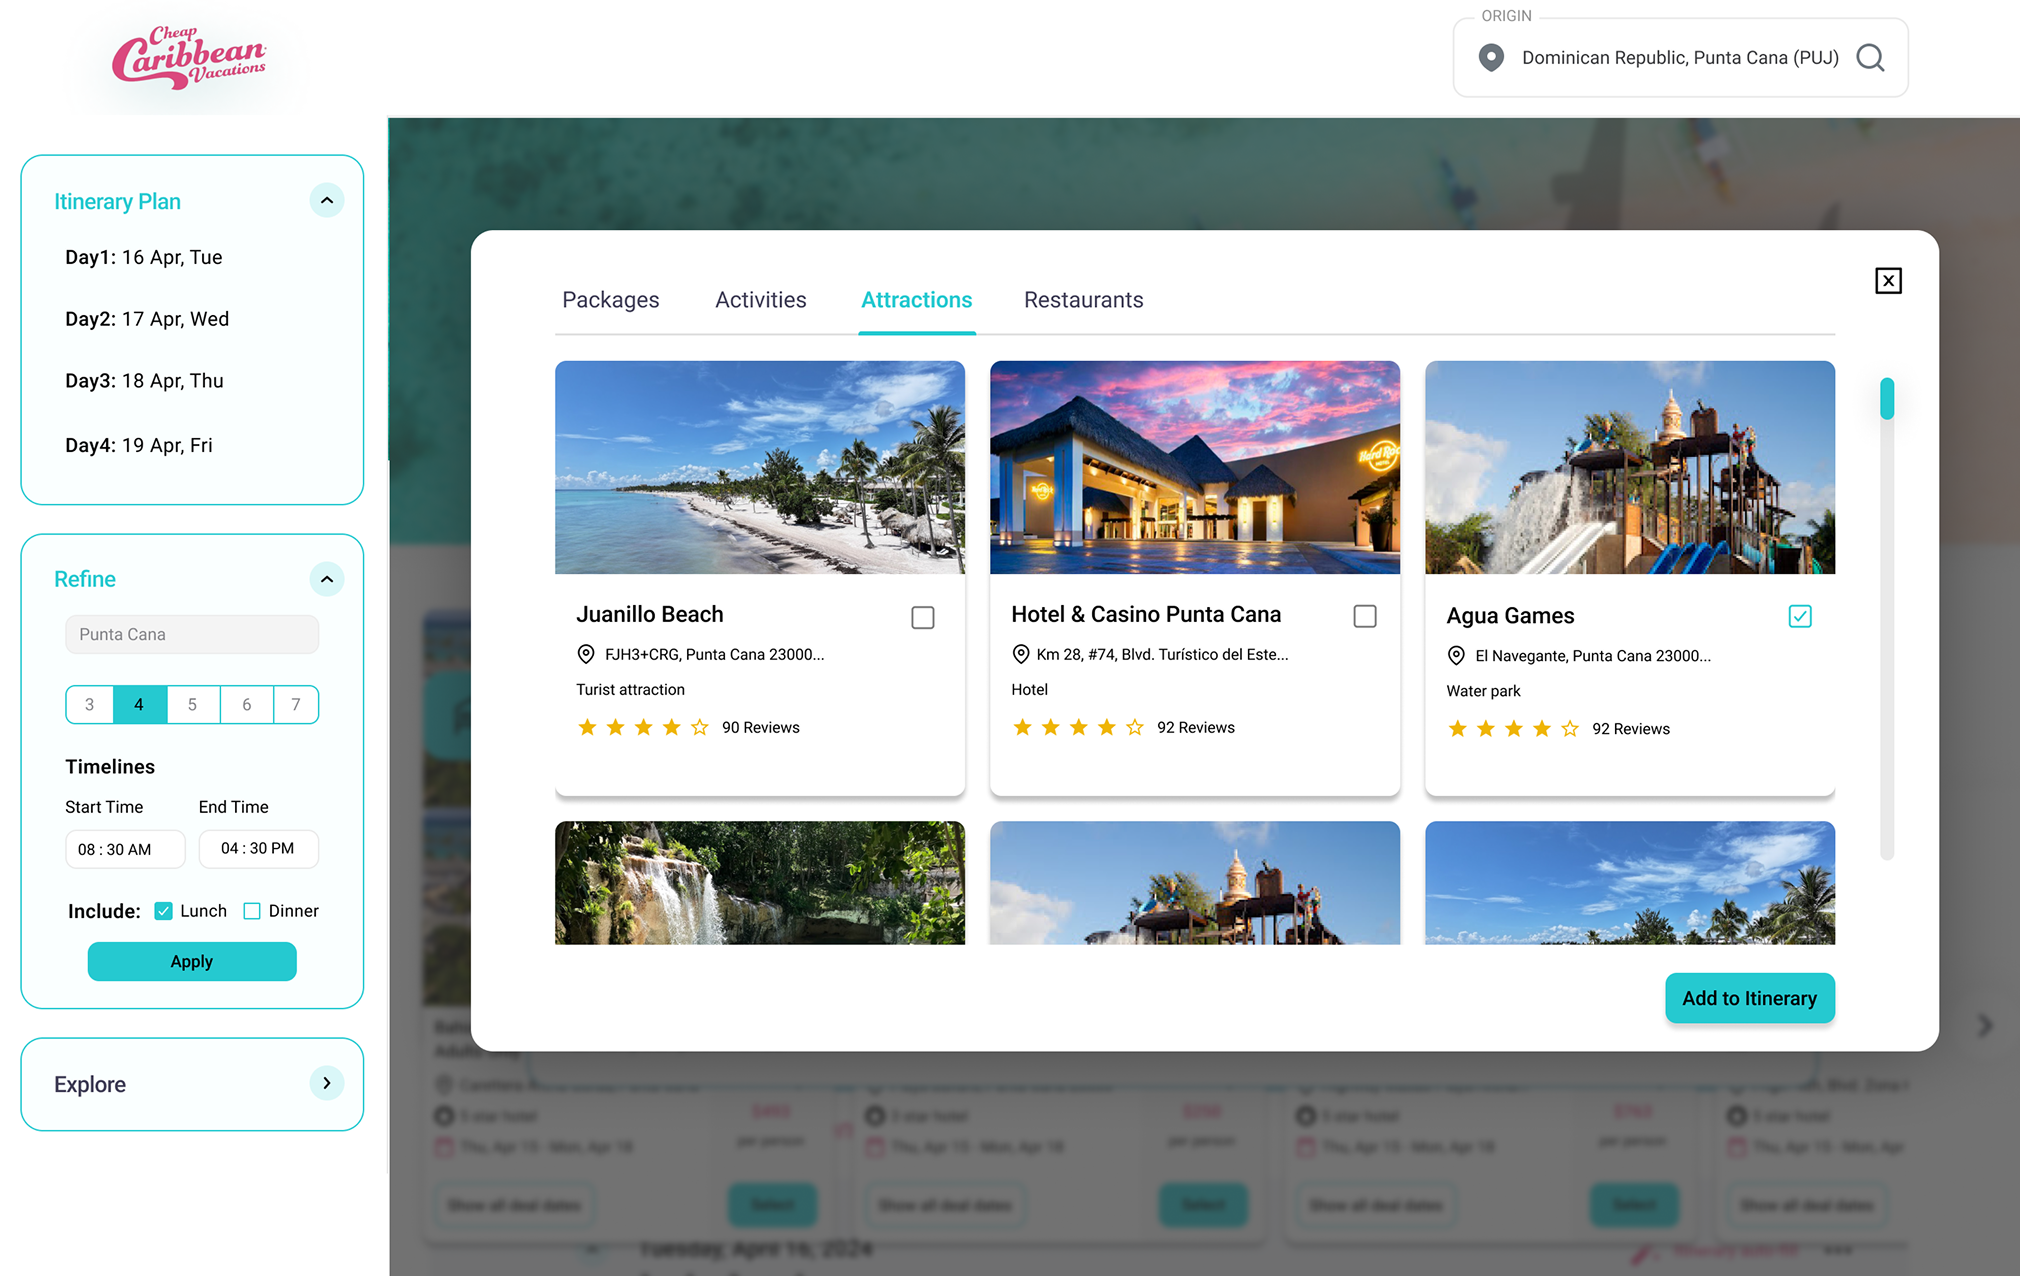
Task: Click the Apply button in Refine
Action: (x=192, y=961)
